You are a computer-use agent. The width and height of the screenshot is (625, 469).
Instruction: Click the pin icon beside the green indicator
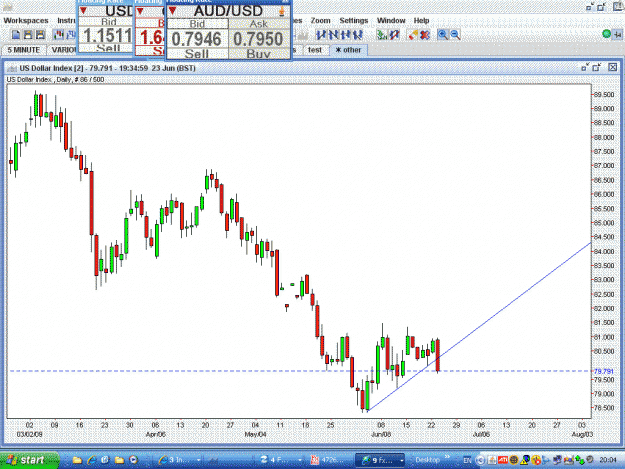(617, 35)
